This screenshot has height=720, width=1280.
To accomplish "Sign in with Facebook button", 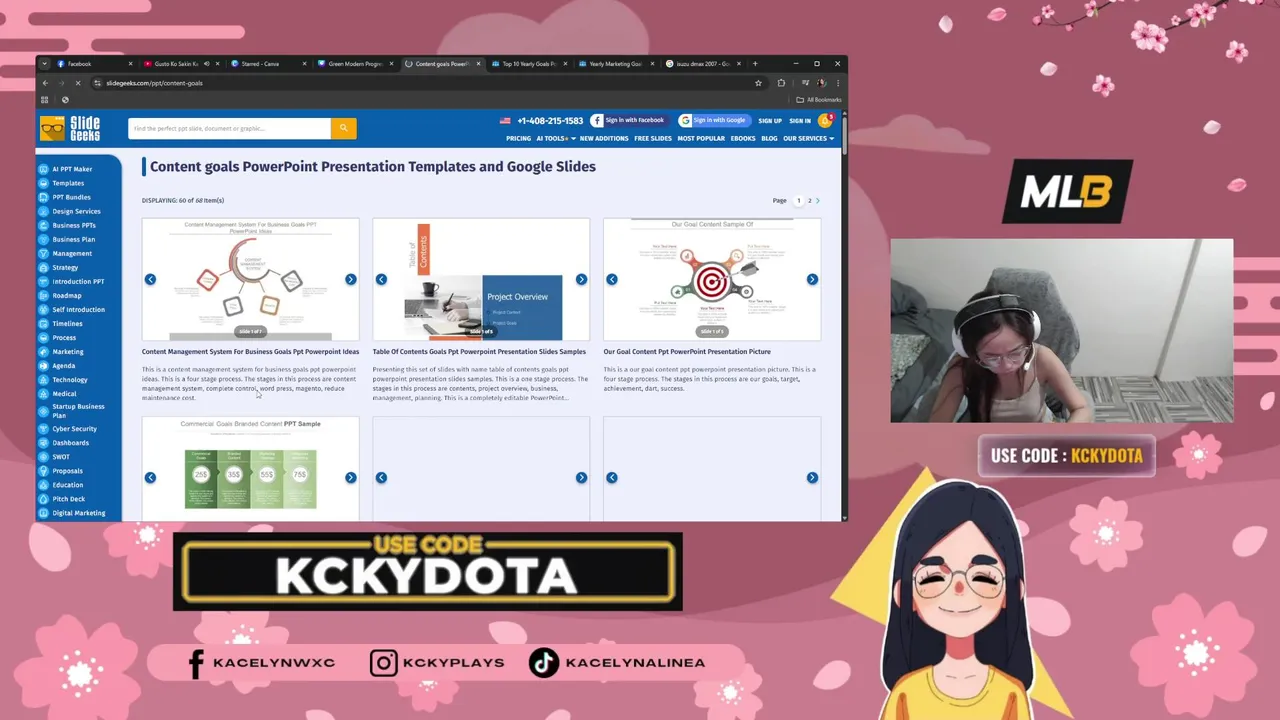I will click(x=628, y=120).
